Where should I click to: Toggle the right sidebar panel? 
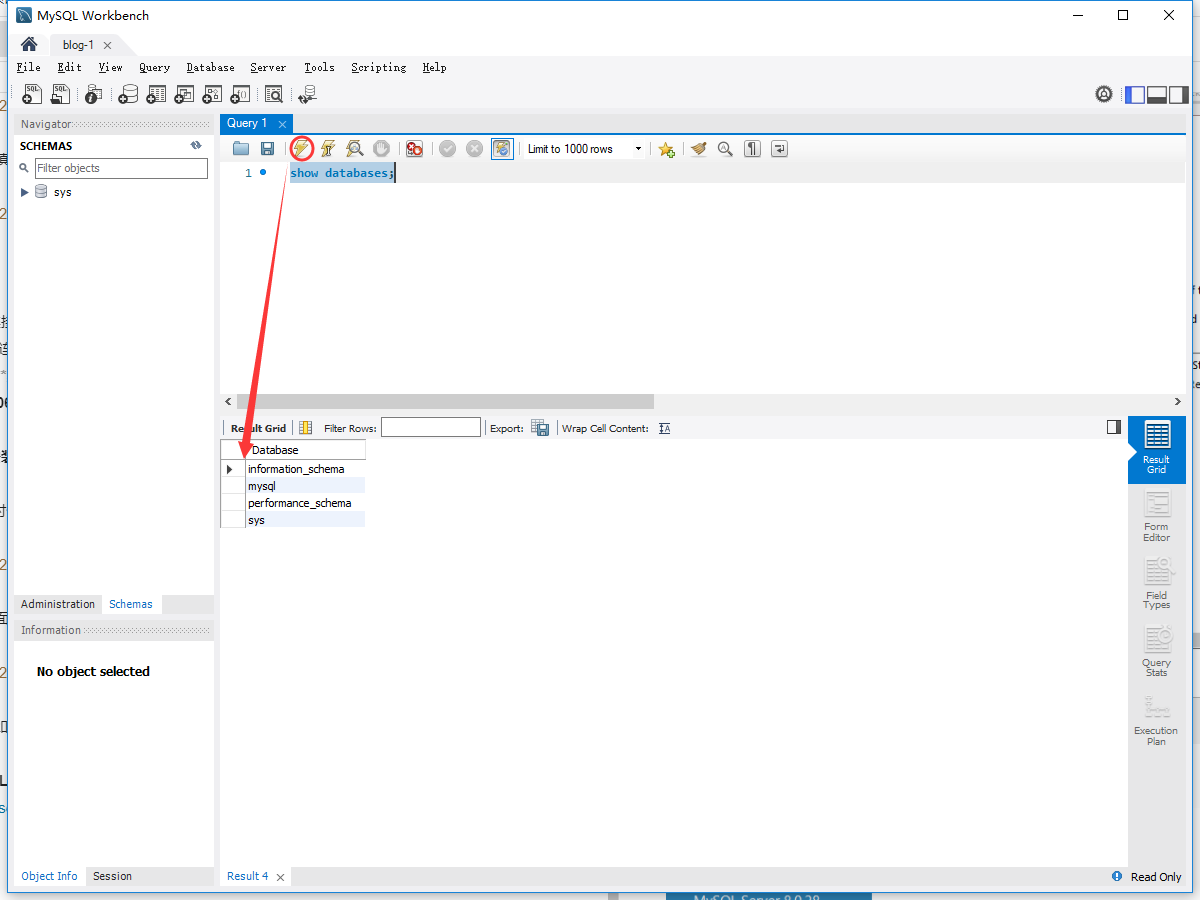coord(1179,94)
